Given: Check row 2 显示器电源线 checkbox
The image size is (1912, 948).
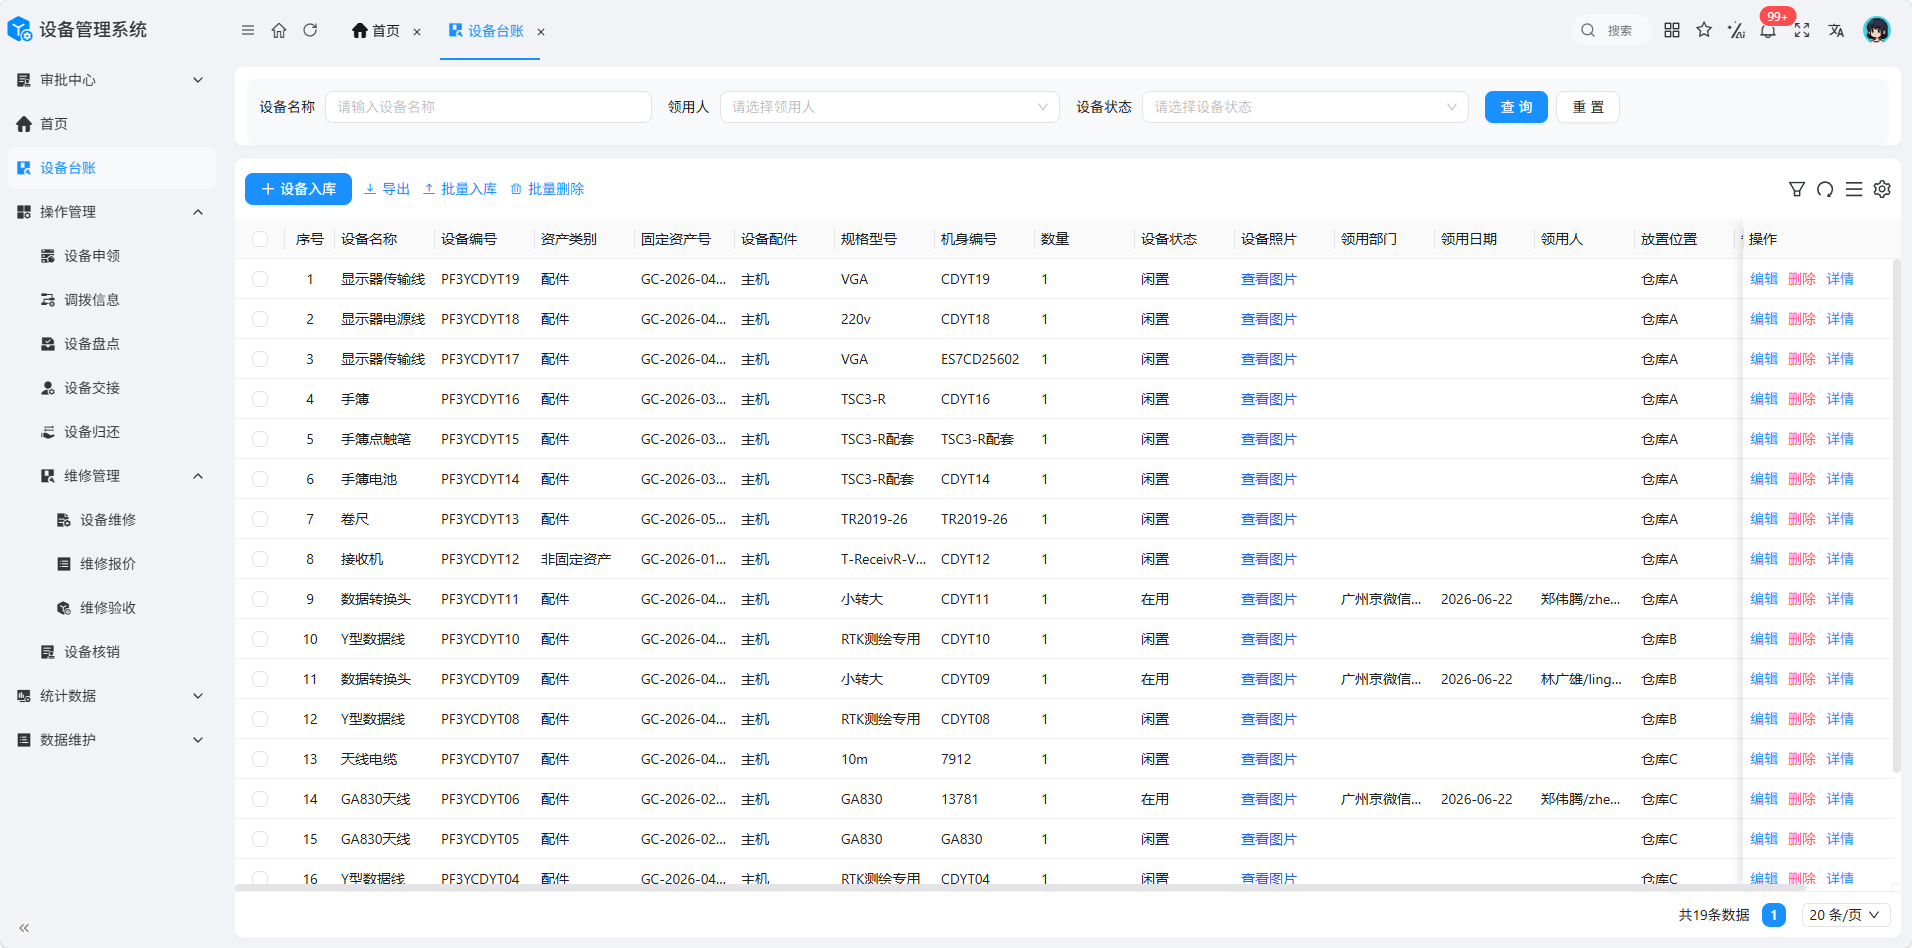Looking at the screenshot, I should (260, 319).
